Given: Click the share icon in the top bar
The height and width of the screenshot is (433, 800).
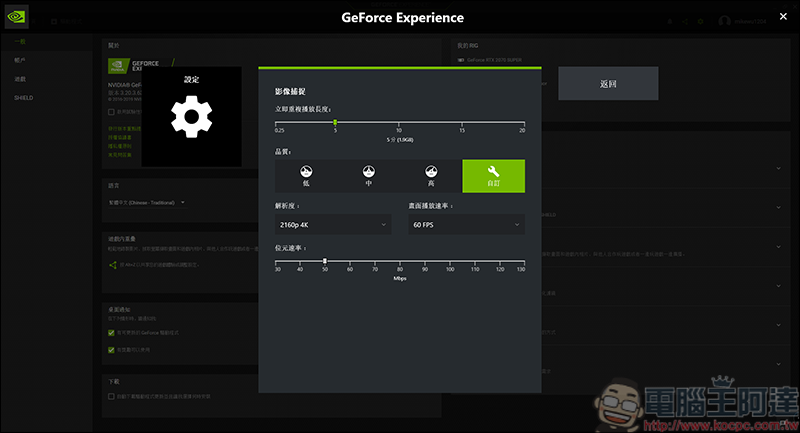Looking at the screenshot, I should 685,21.
